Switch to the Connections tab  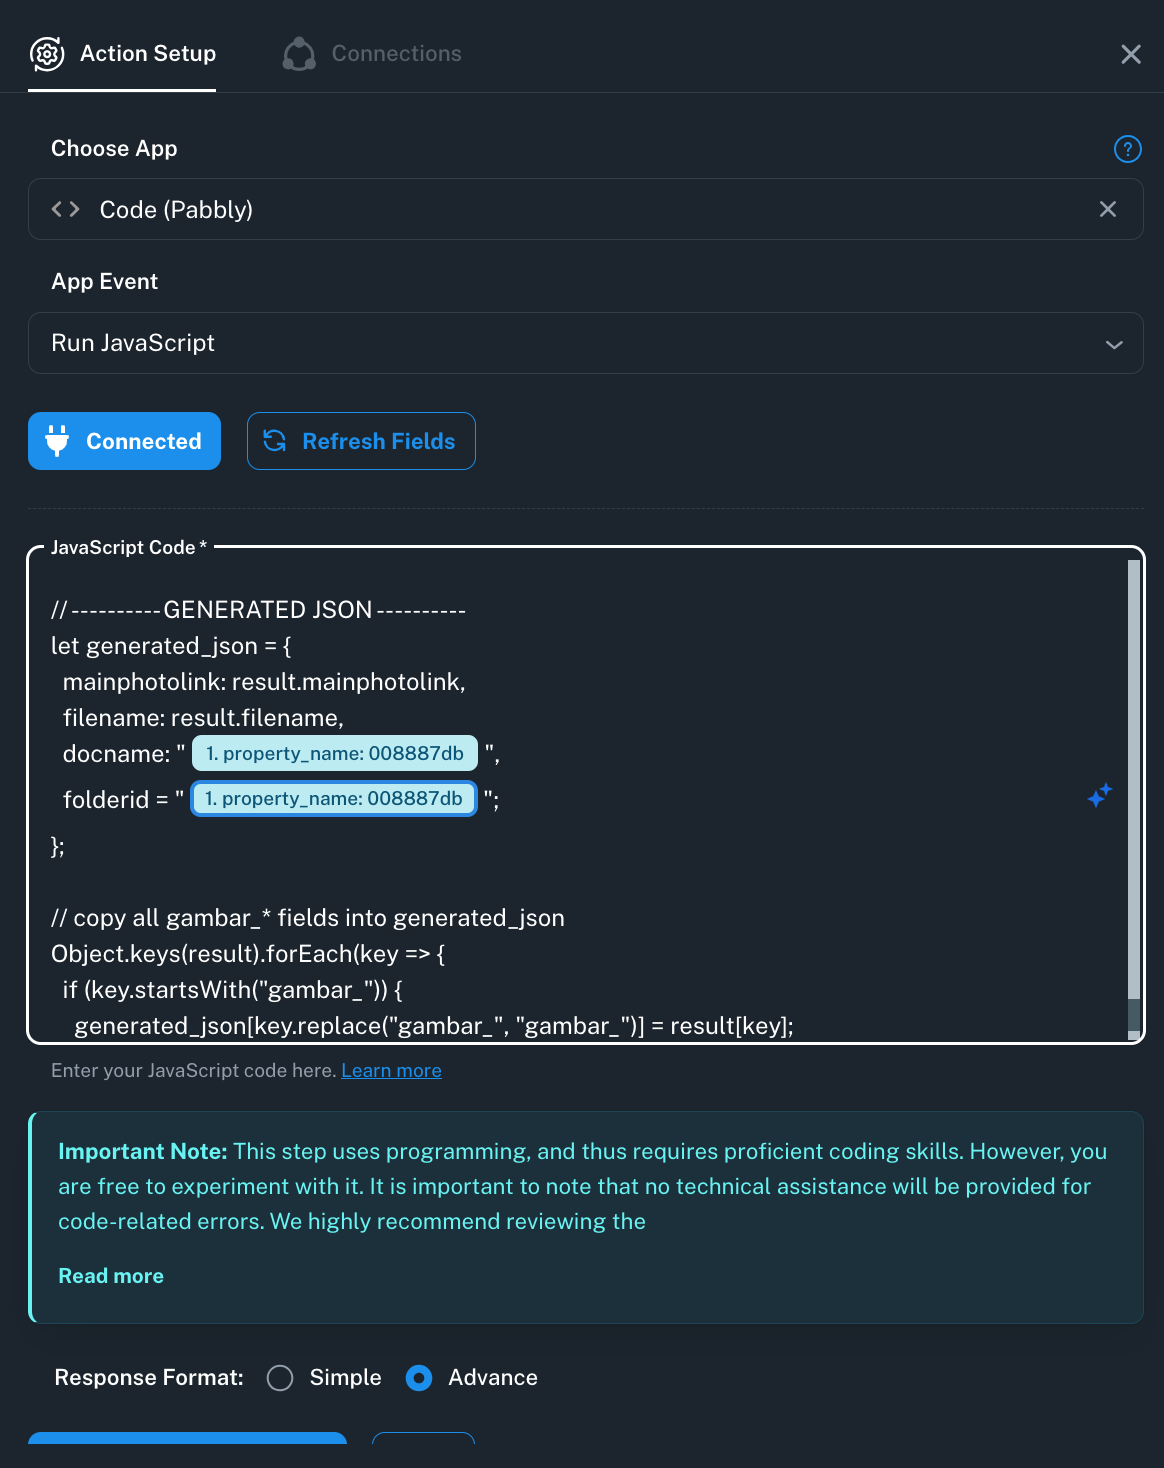click(372, 54)
